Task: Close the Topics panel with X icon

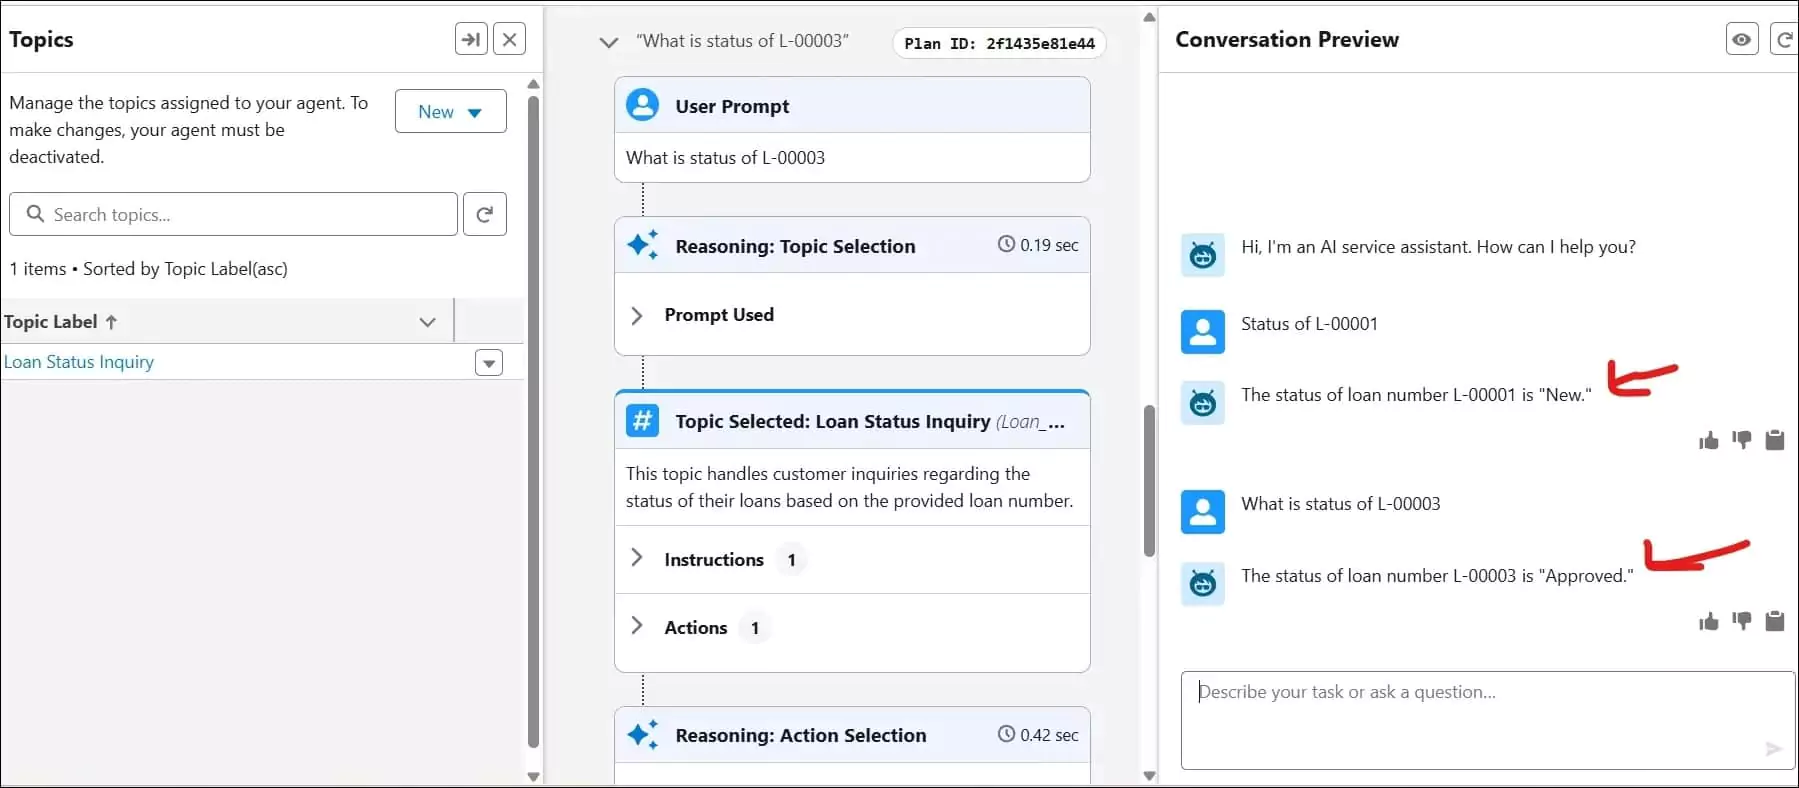Action: click(510, 39)
